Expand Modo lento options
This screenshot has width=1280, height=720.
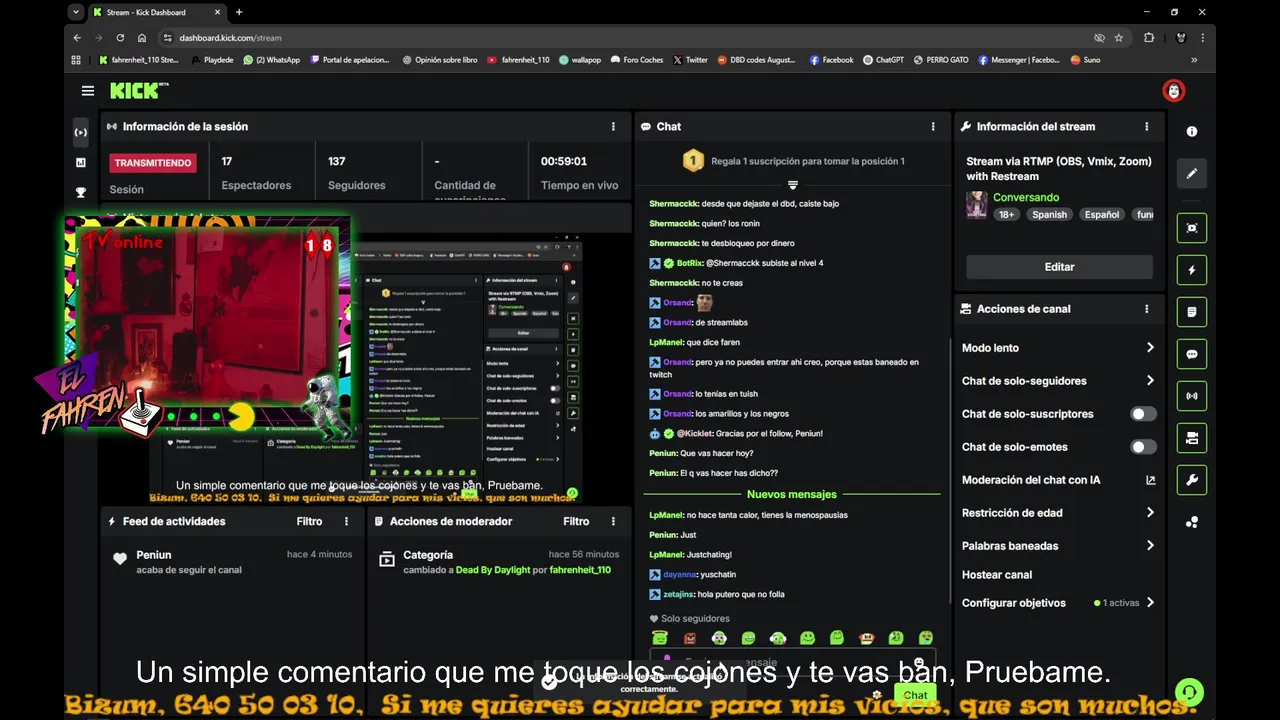[1150, 348]
